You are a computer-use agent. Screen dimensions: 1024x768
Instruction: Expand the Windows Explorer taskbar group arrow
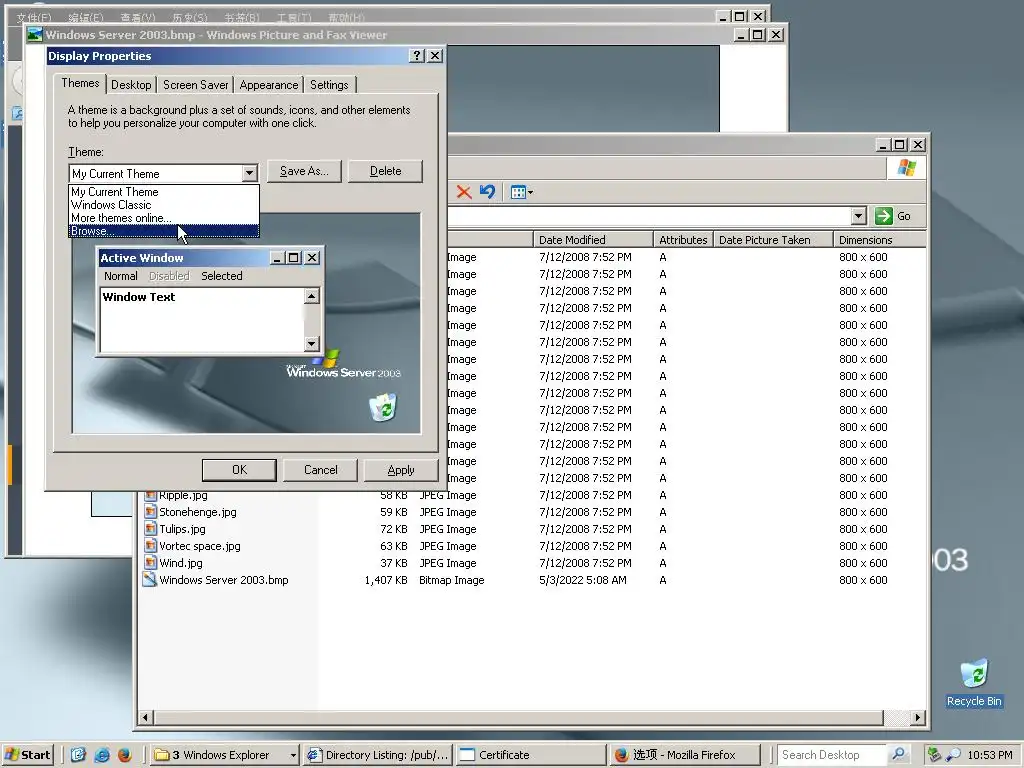[293, 755]
